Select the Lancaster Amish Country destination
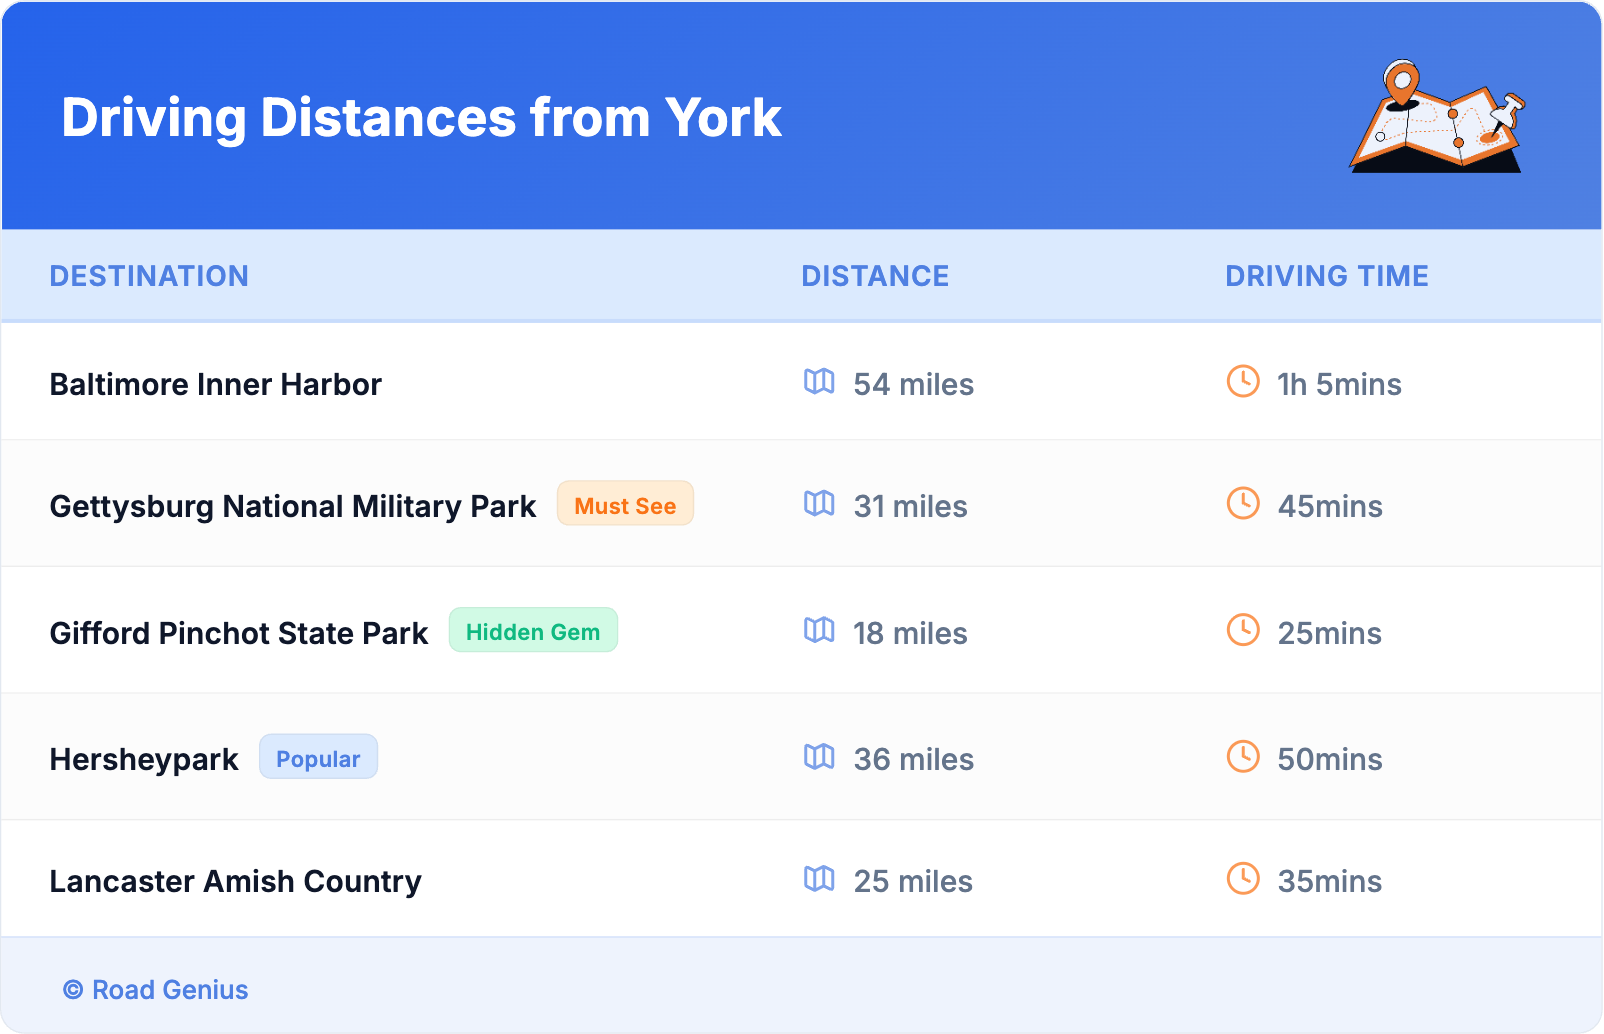This screenshot has width=1604, height=1034. (x=236, y=881)
